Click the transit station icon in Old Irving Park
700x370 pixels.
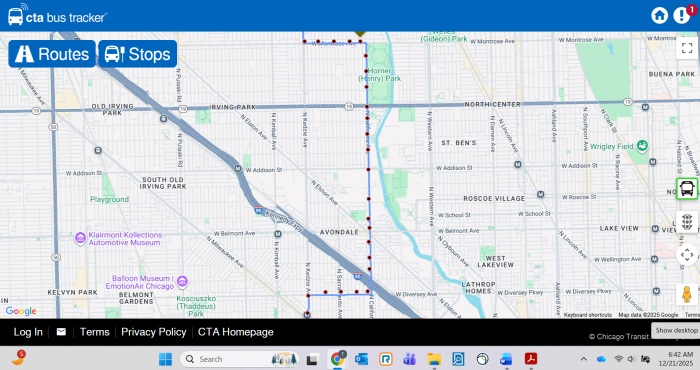[x=163, y=118]
